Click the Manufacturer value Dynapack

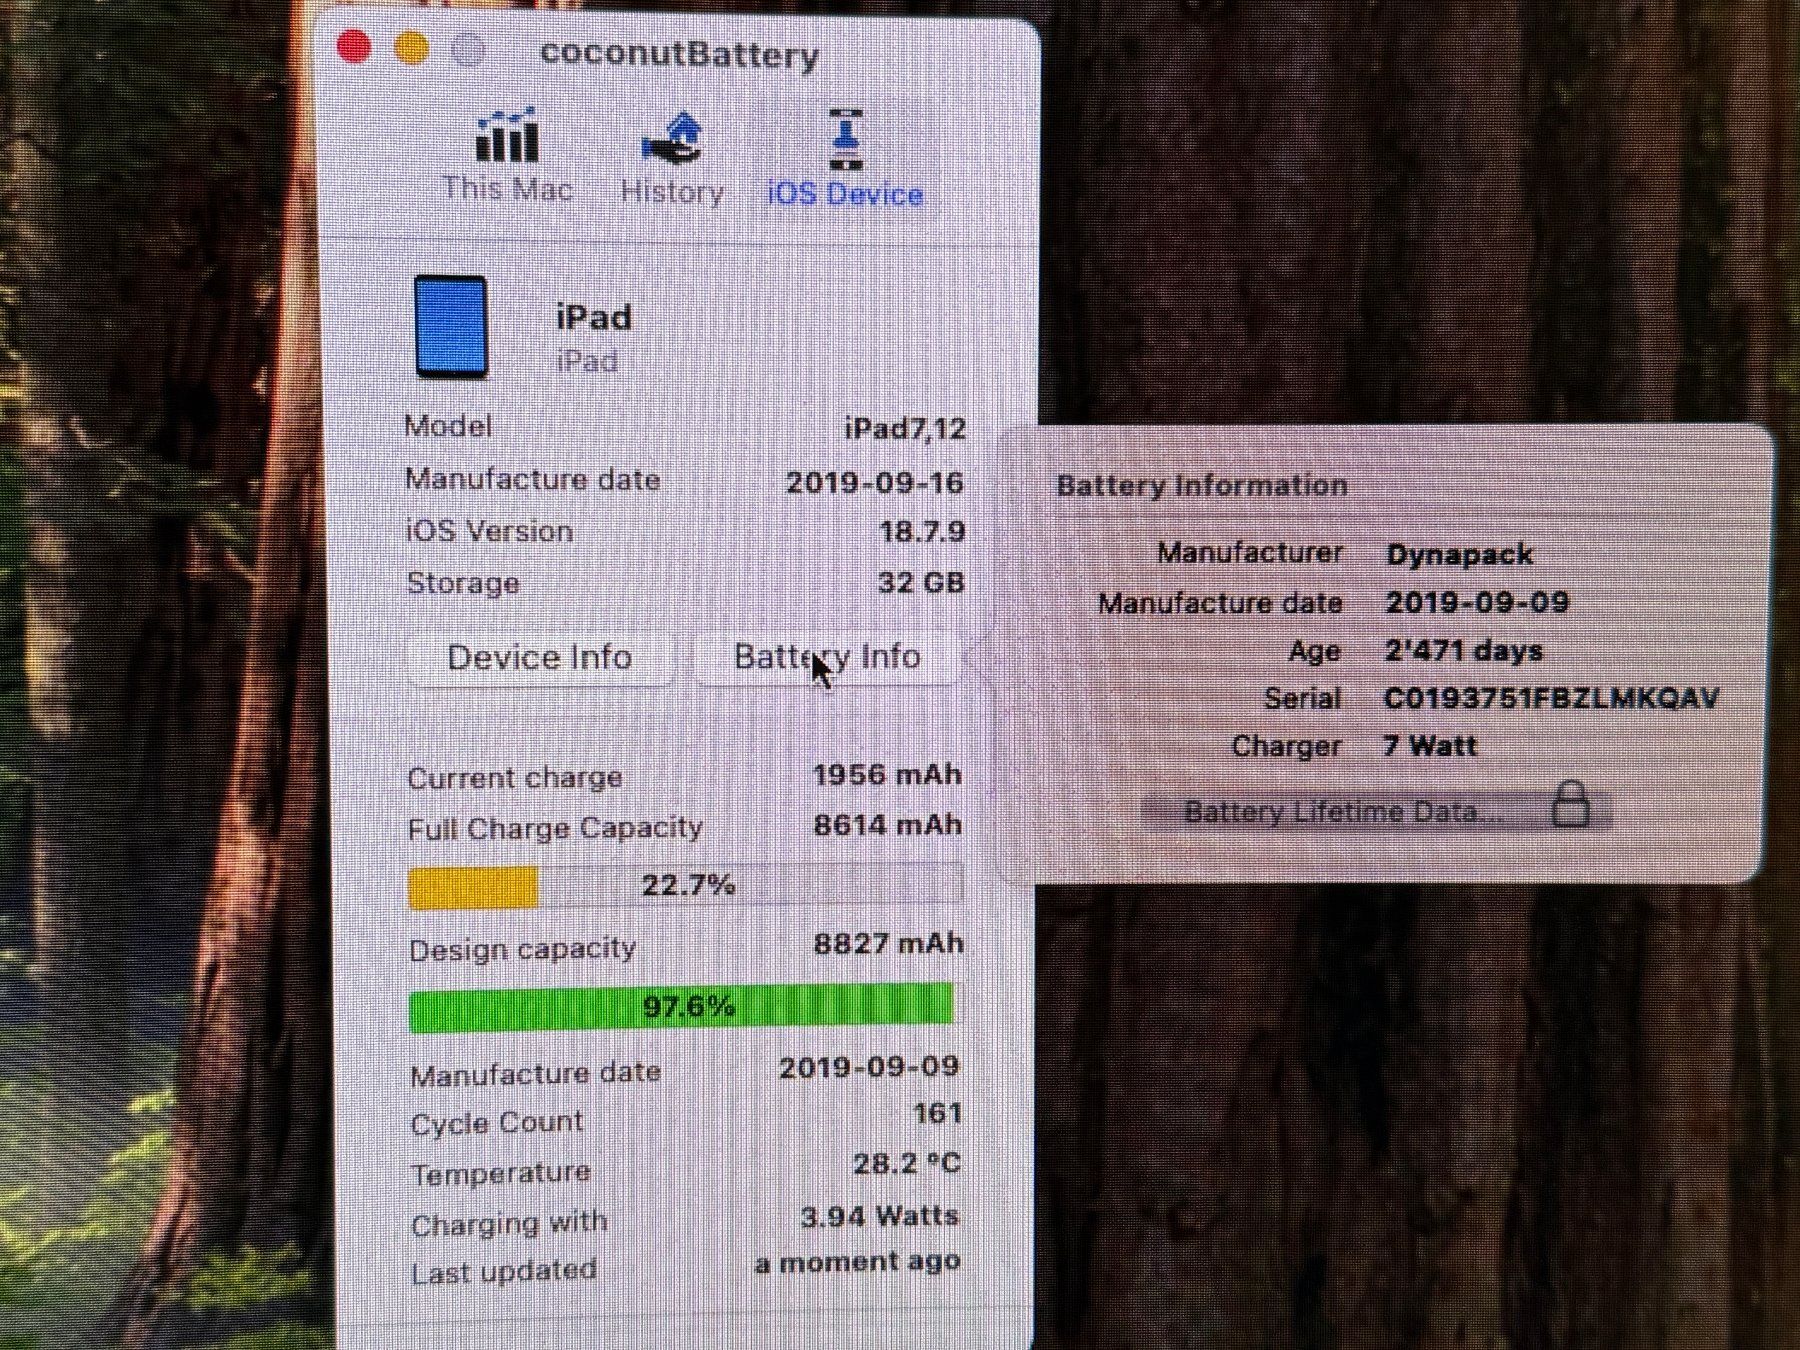tap(1460, 554)
